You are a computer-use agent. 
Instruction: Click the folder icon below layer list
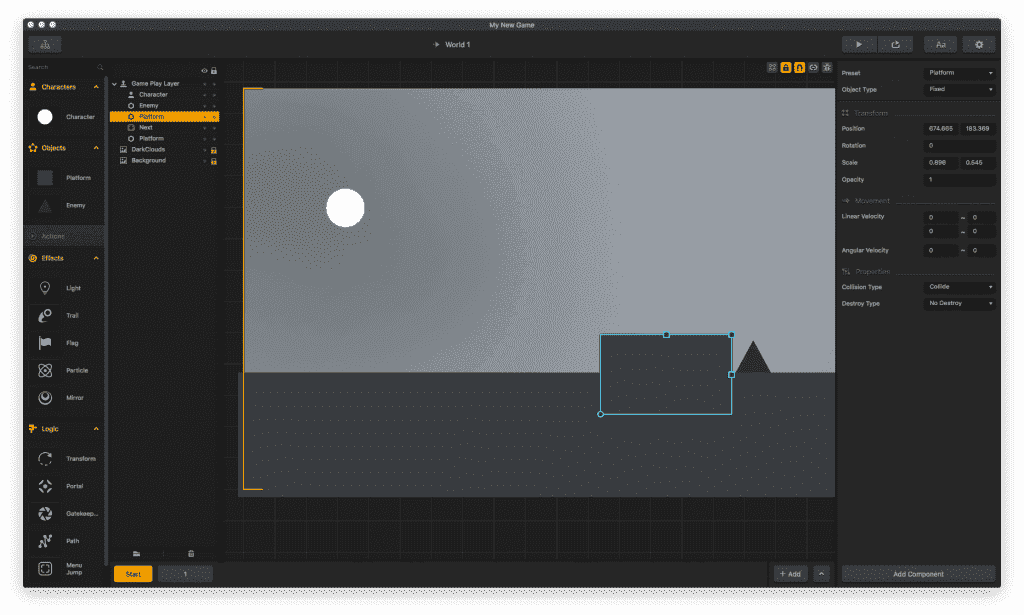tap(136, 554)
